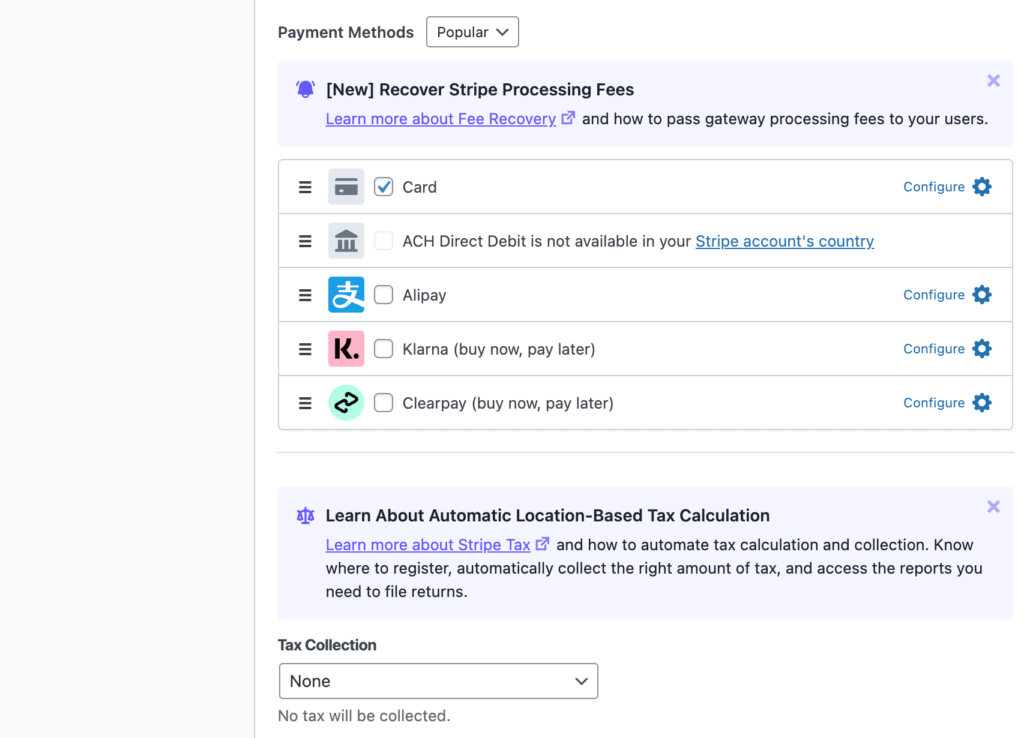
Task: Dismiss the Automatic Tax Calculation notice
Action: [993, 507]
